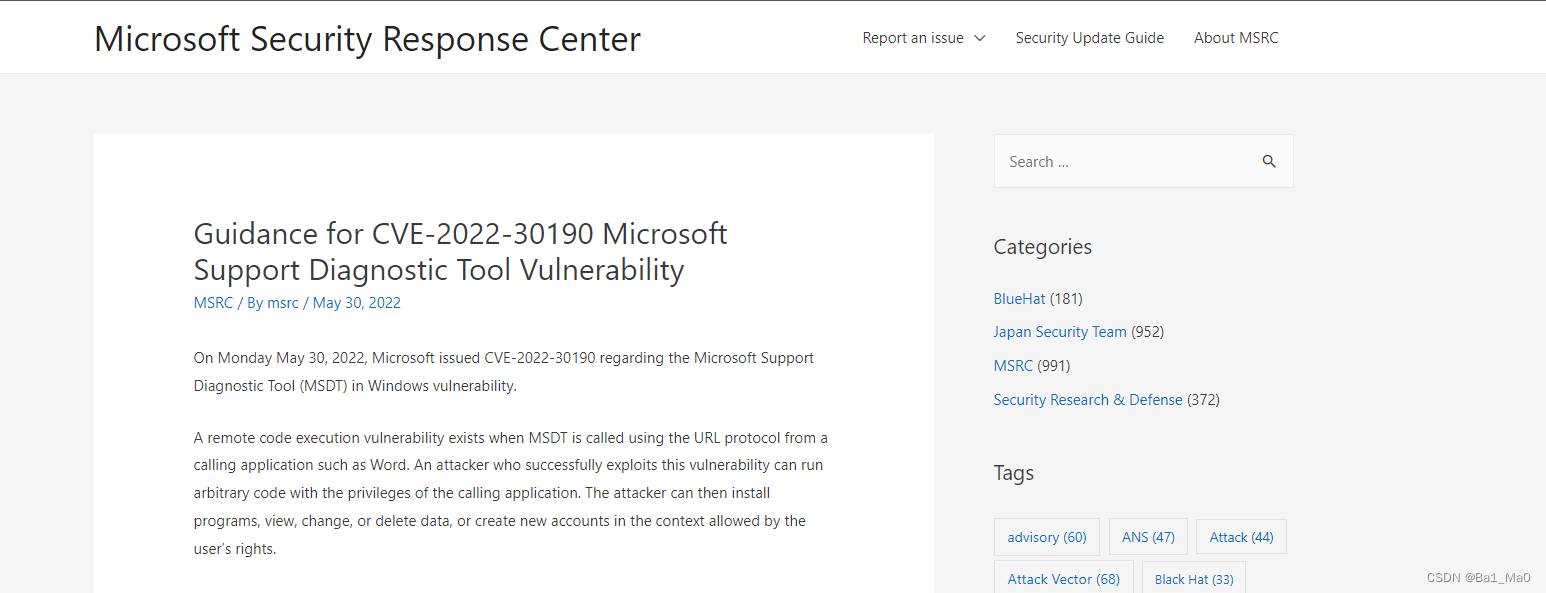Open Security Research & Defense category

click(1088, 400)
